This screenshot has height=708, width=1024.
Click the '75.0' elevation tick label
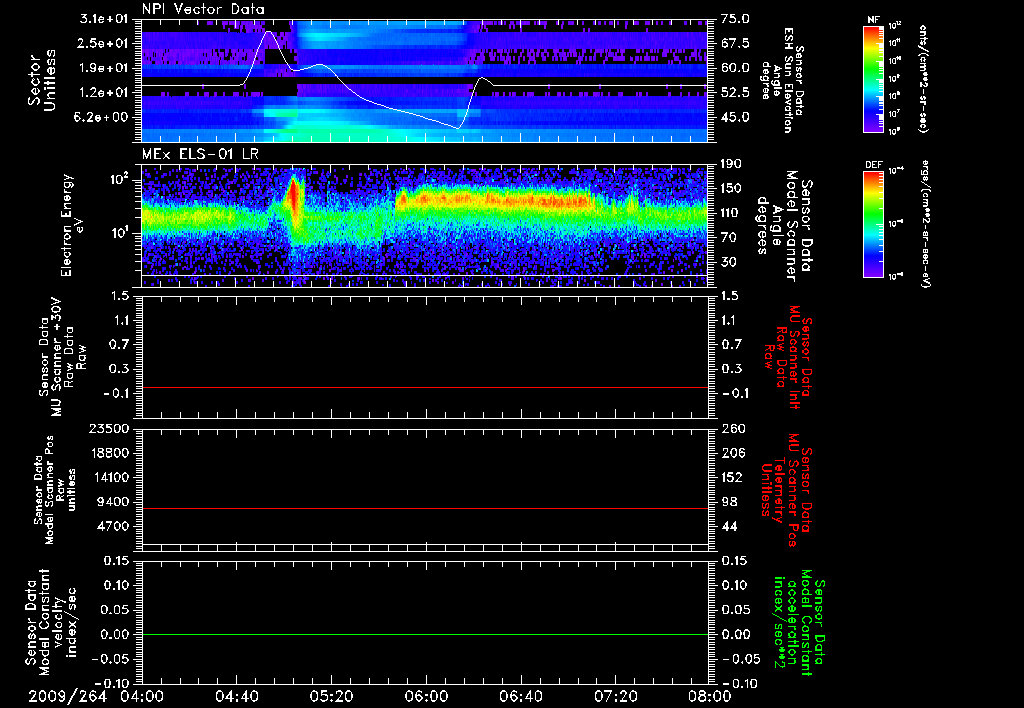(735, 19)
